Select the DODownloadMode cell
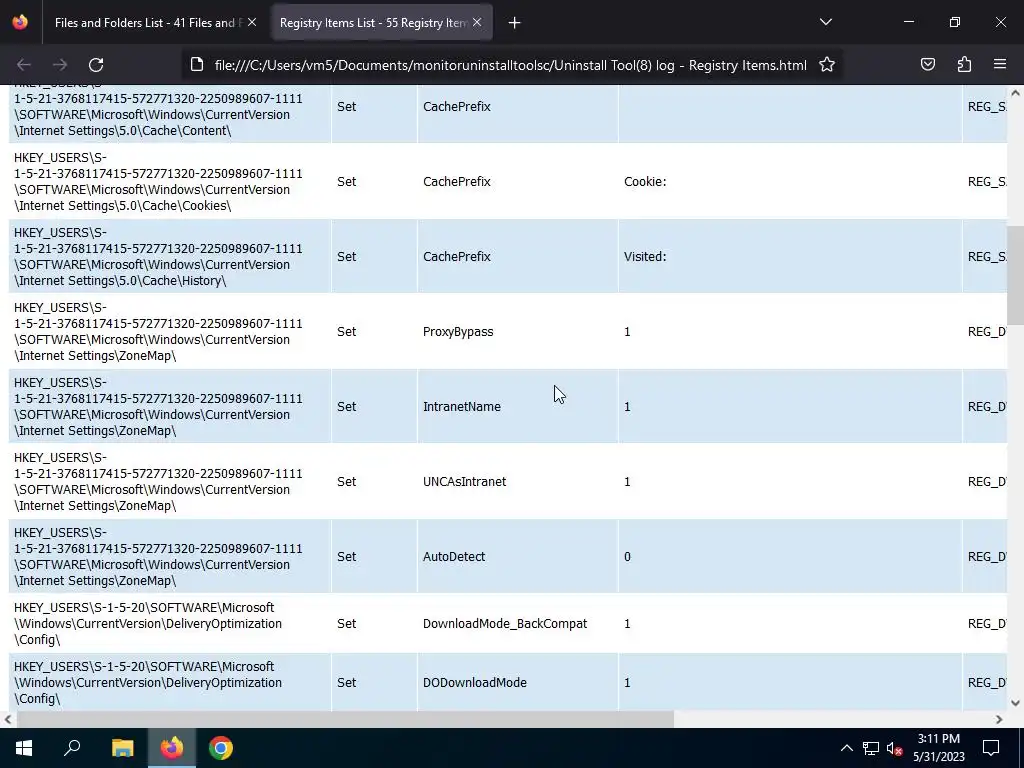 (x=517, y=682)
